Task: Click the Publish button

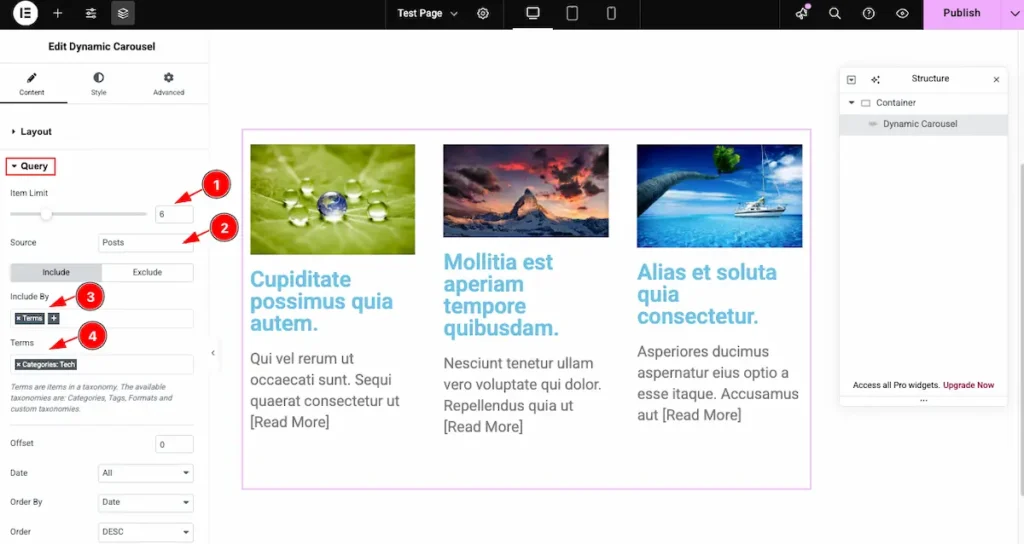Action: point(961,14)
